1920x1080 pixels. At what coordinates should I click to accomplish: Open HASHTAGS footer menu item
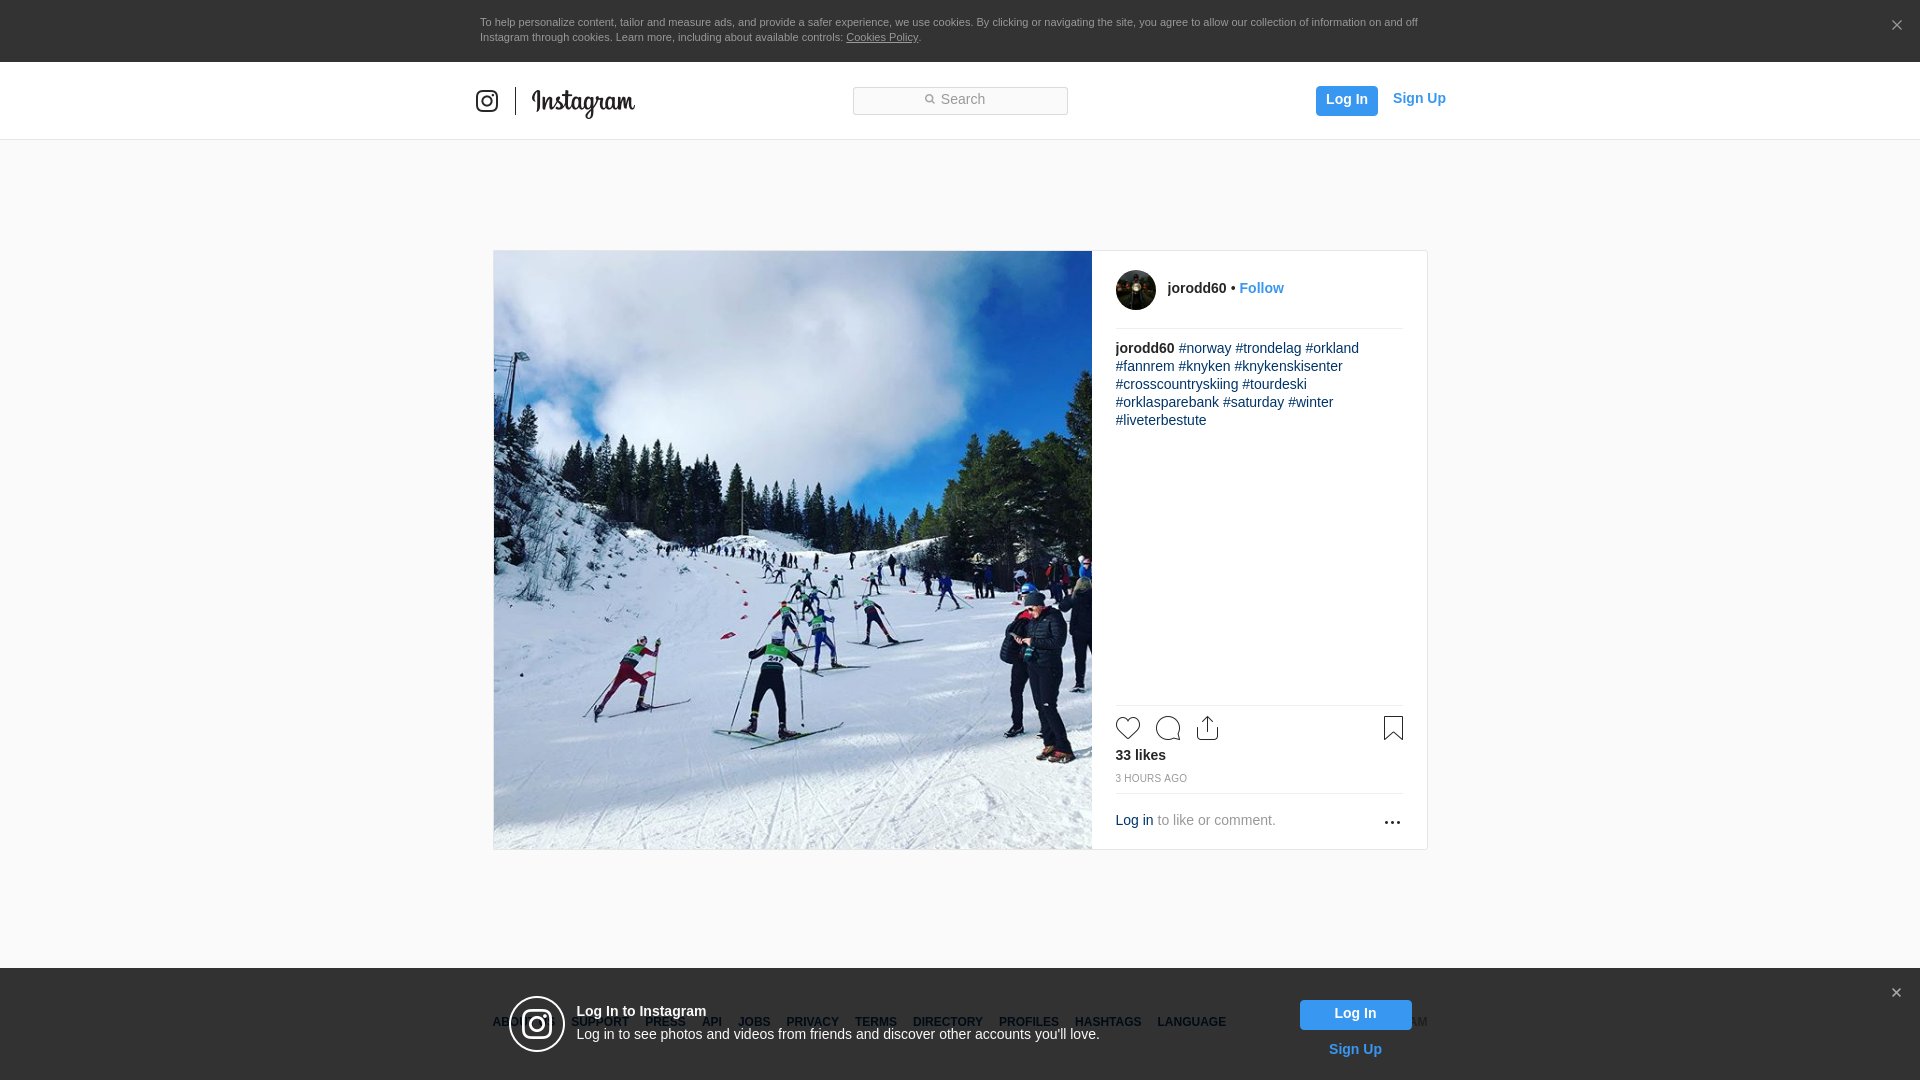[1107, 1022]
